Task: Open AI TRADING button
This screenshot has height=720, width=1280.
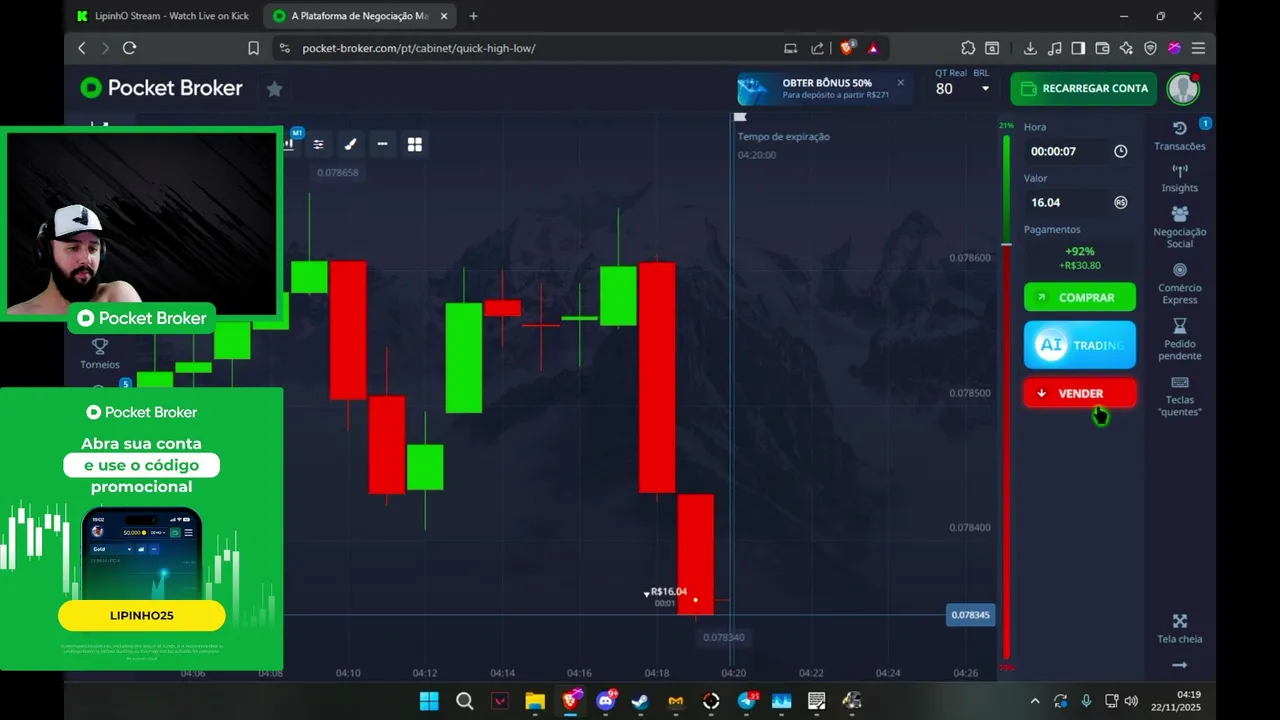Action: point(1080,345)
